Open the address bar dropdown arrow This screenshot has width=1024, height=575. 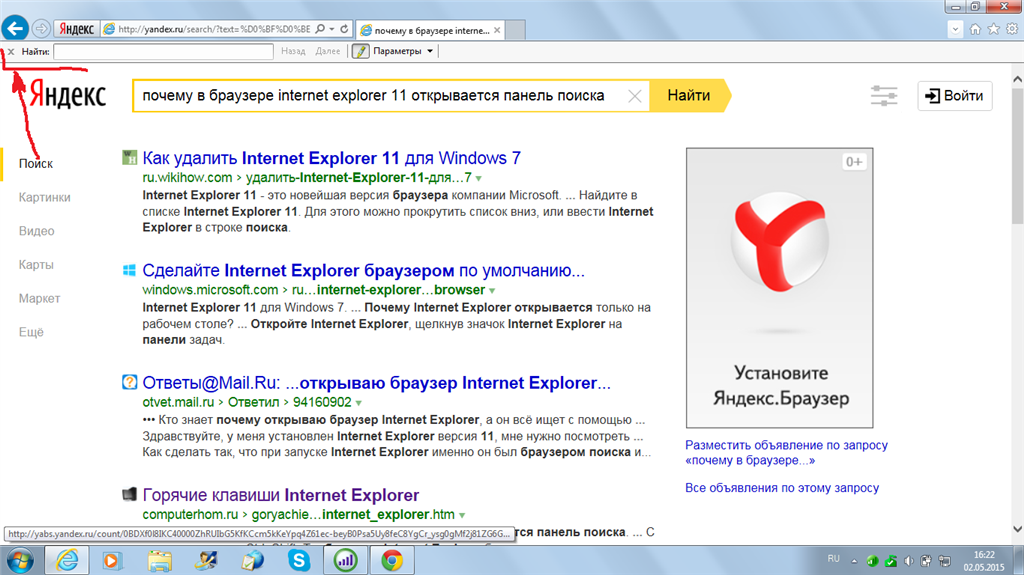pyautogui.click(x=332, y=29)
